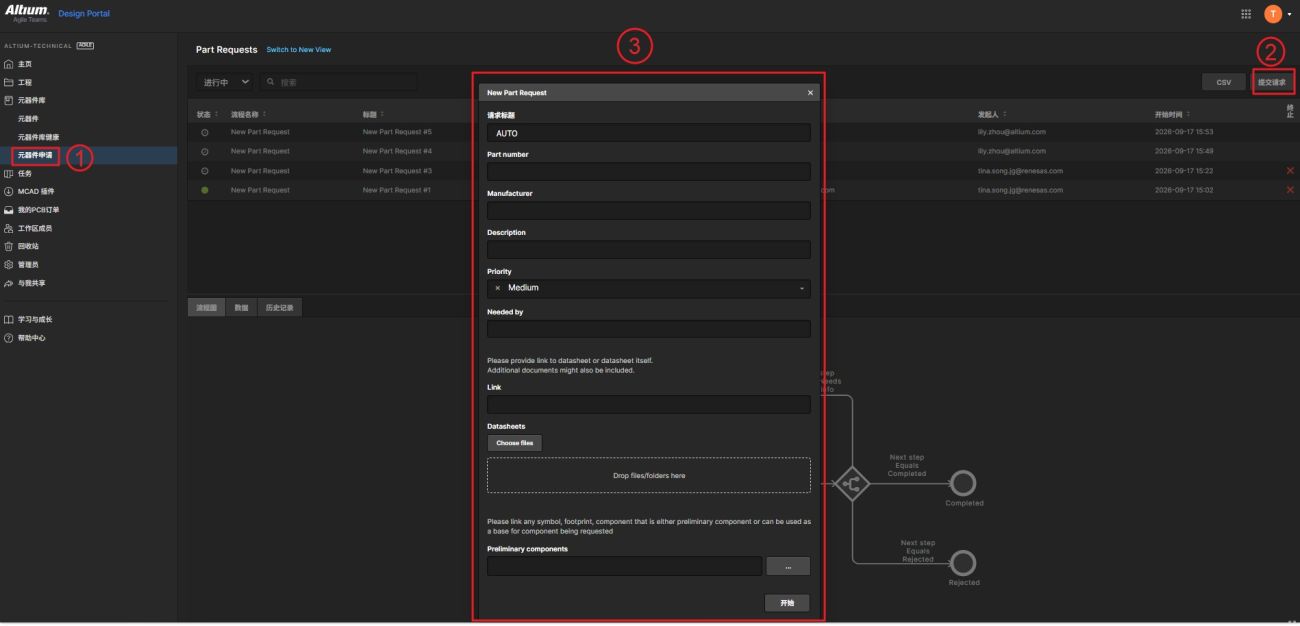Open 回收站 in the sidebar

pyautogui.click(x=30, y=246)
